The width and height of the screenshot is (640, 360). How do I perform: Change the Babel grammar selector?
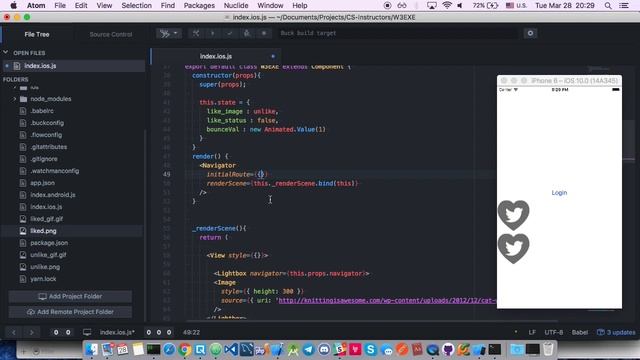pyautogui.click(x=580, y=333)
